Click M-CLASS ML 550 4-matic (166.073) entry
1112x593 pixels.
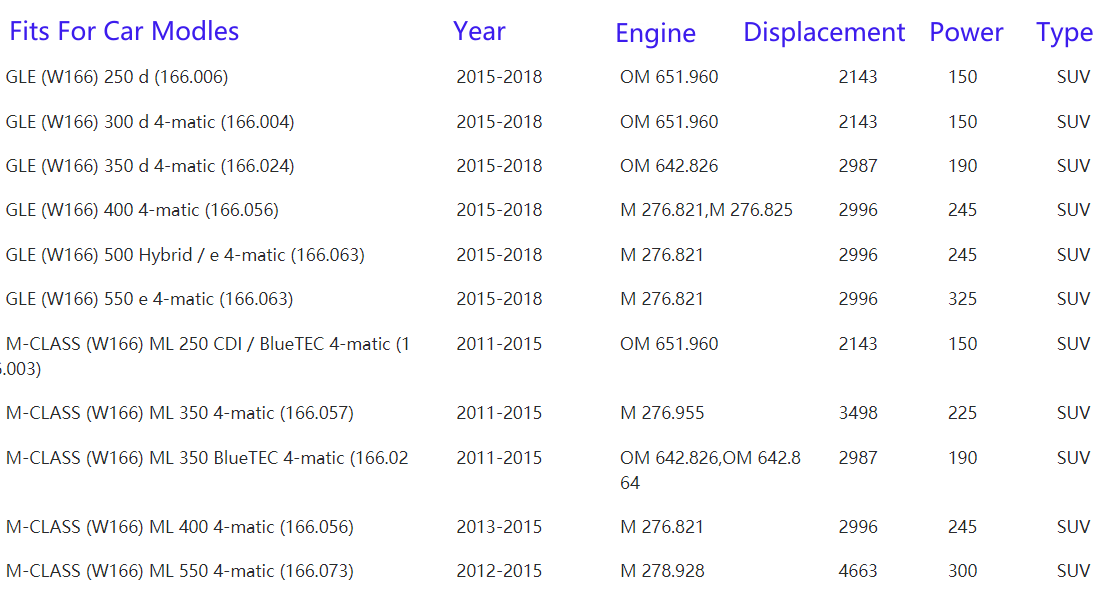click(180, 571)
